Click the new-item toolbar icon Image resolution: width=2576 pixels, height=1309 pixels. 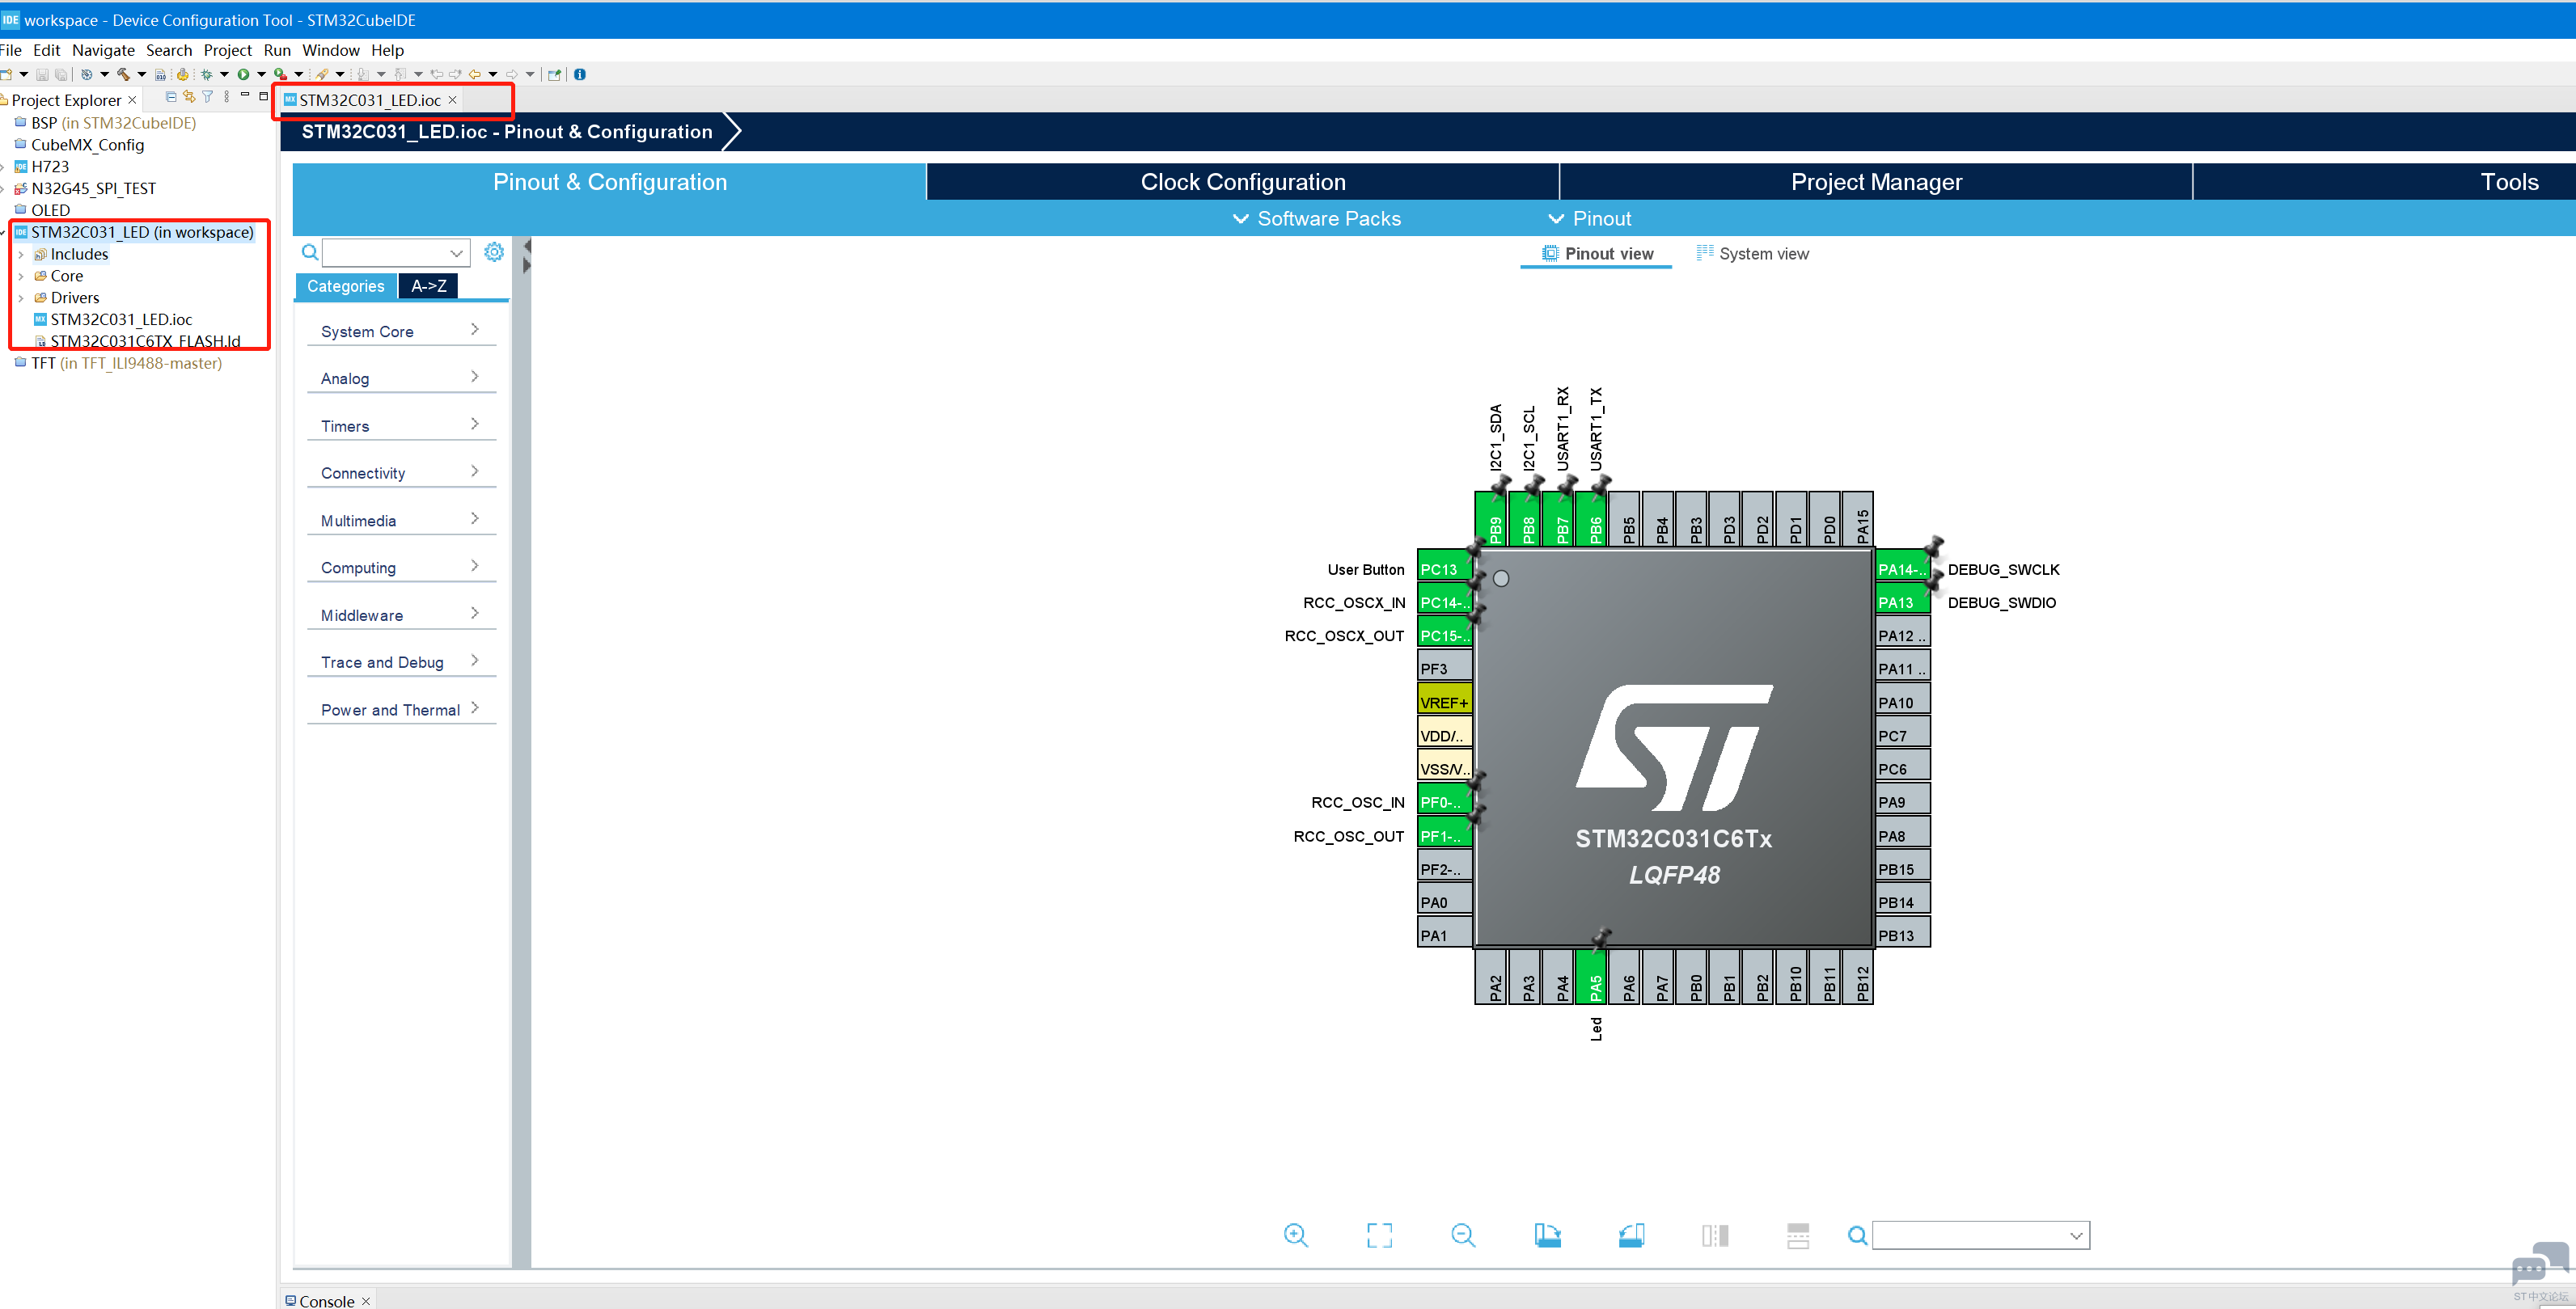7,74
